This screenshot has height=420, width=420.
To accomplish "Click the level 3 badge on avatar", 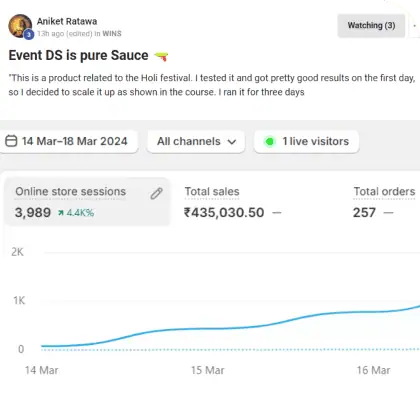I will 29,34.
